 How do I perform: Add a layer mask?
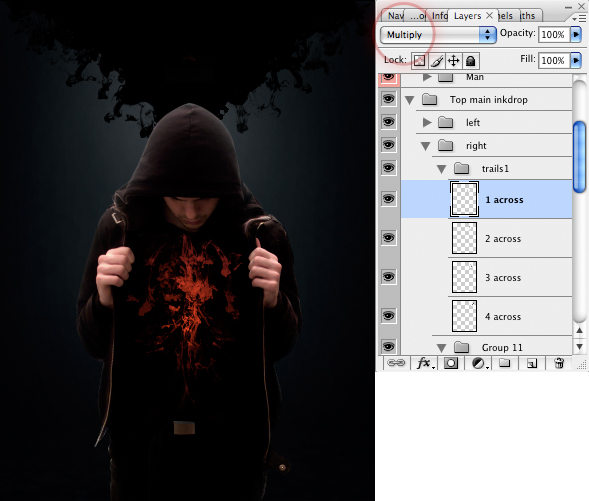coord(451,363)
